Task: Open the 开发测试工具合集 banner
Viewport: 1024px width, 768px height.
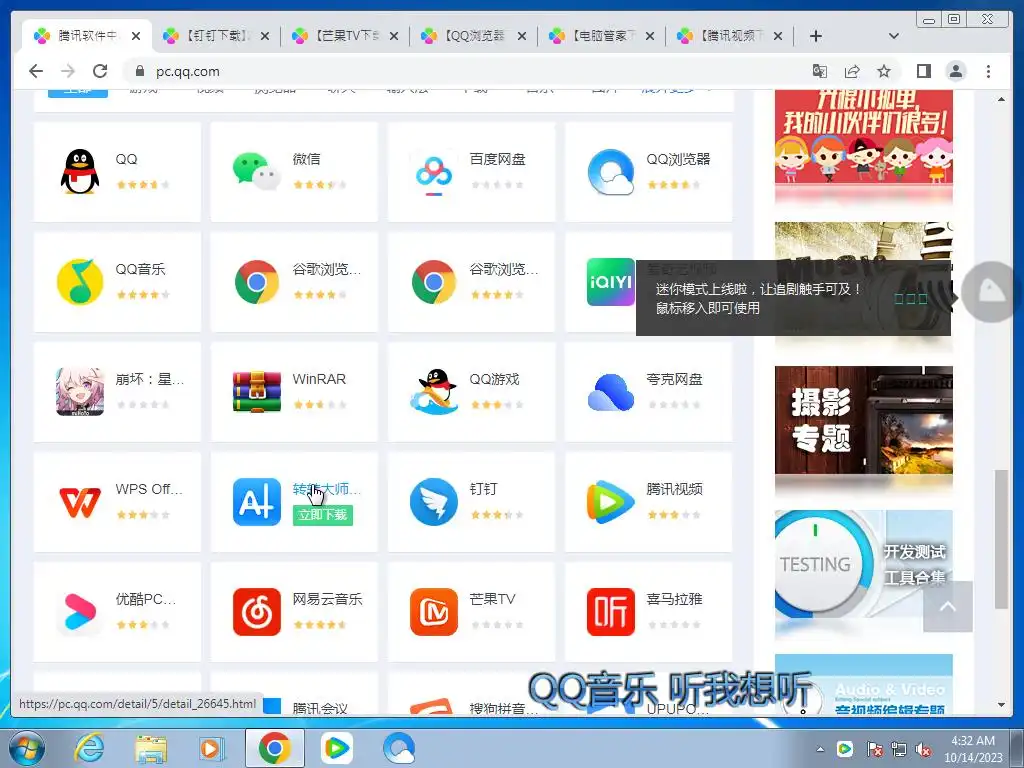Action: 863,564
